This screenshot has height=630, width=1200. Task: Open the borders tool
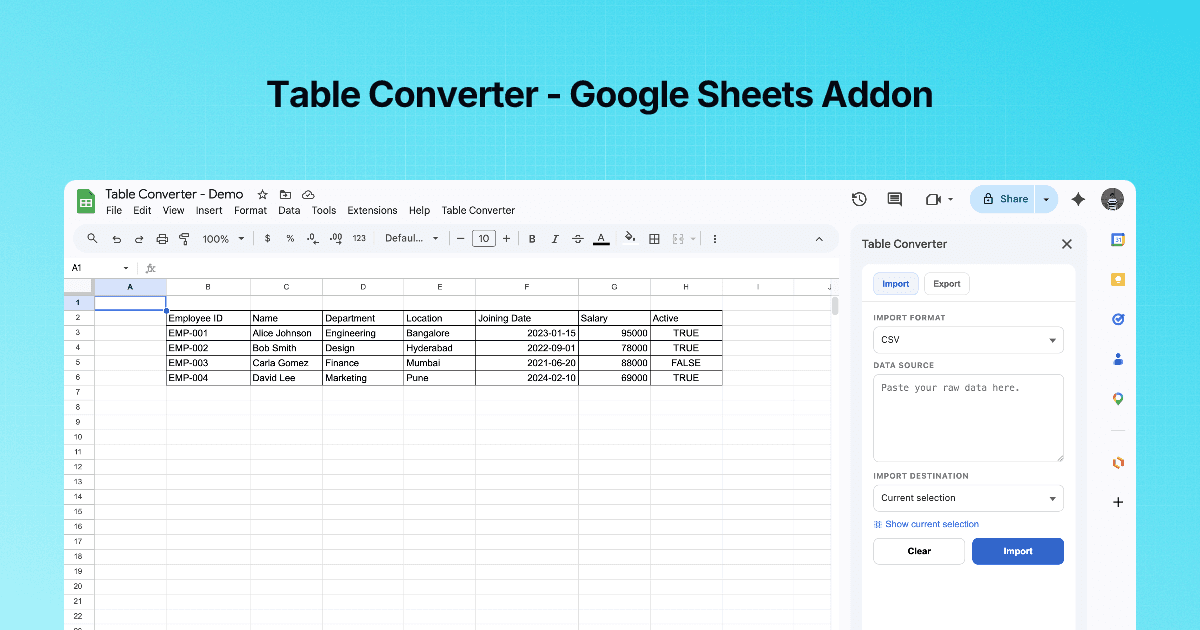(x=654, y=239)
